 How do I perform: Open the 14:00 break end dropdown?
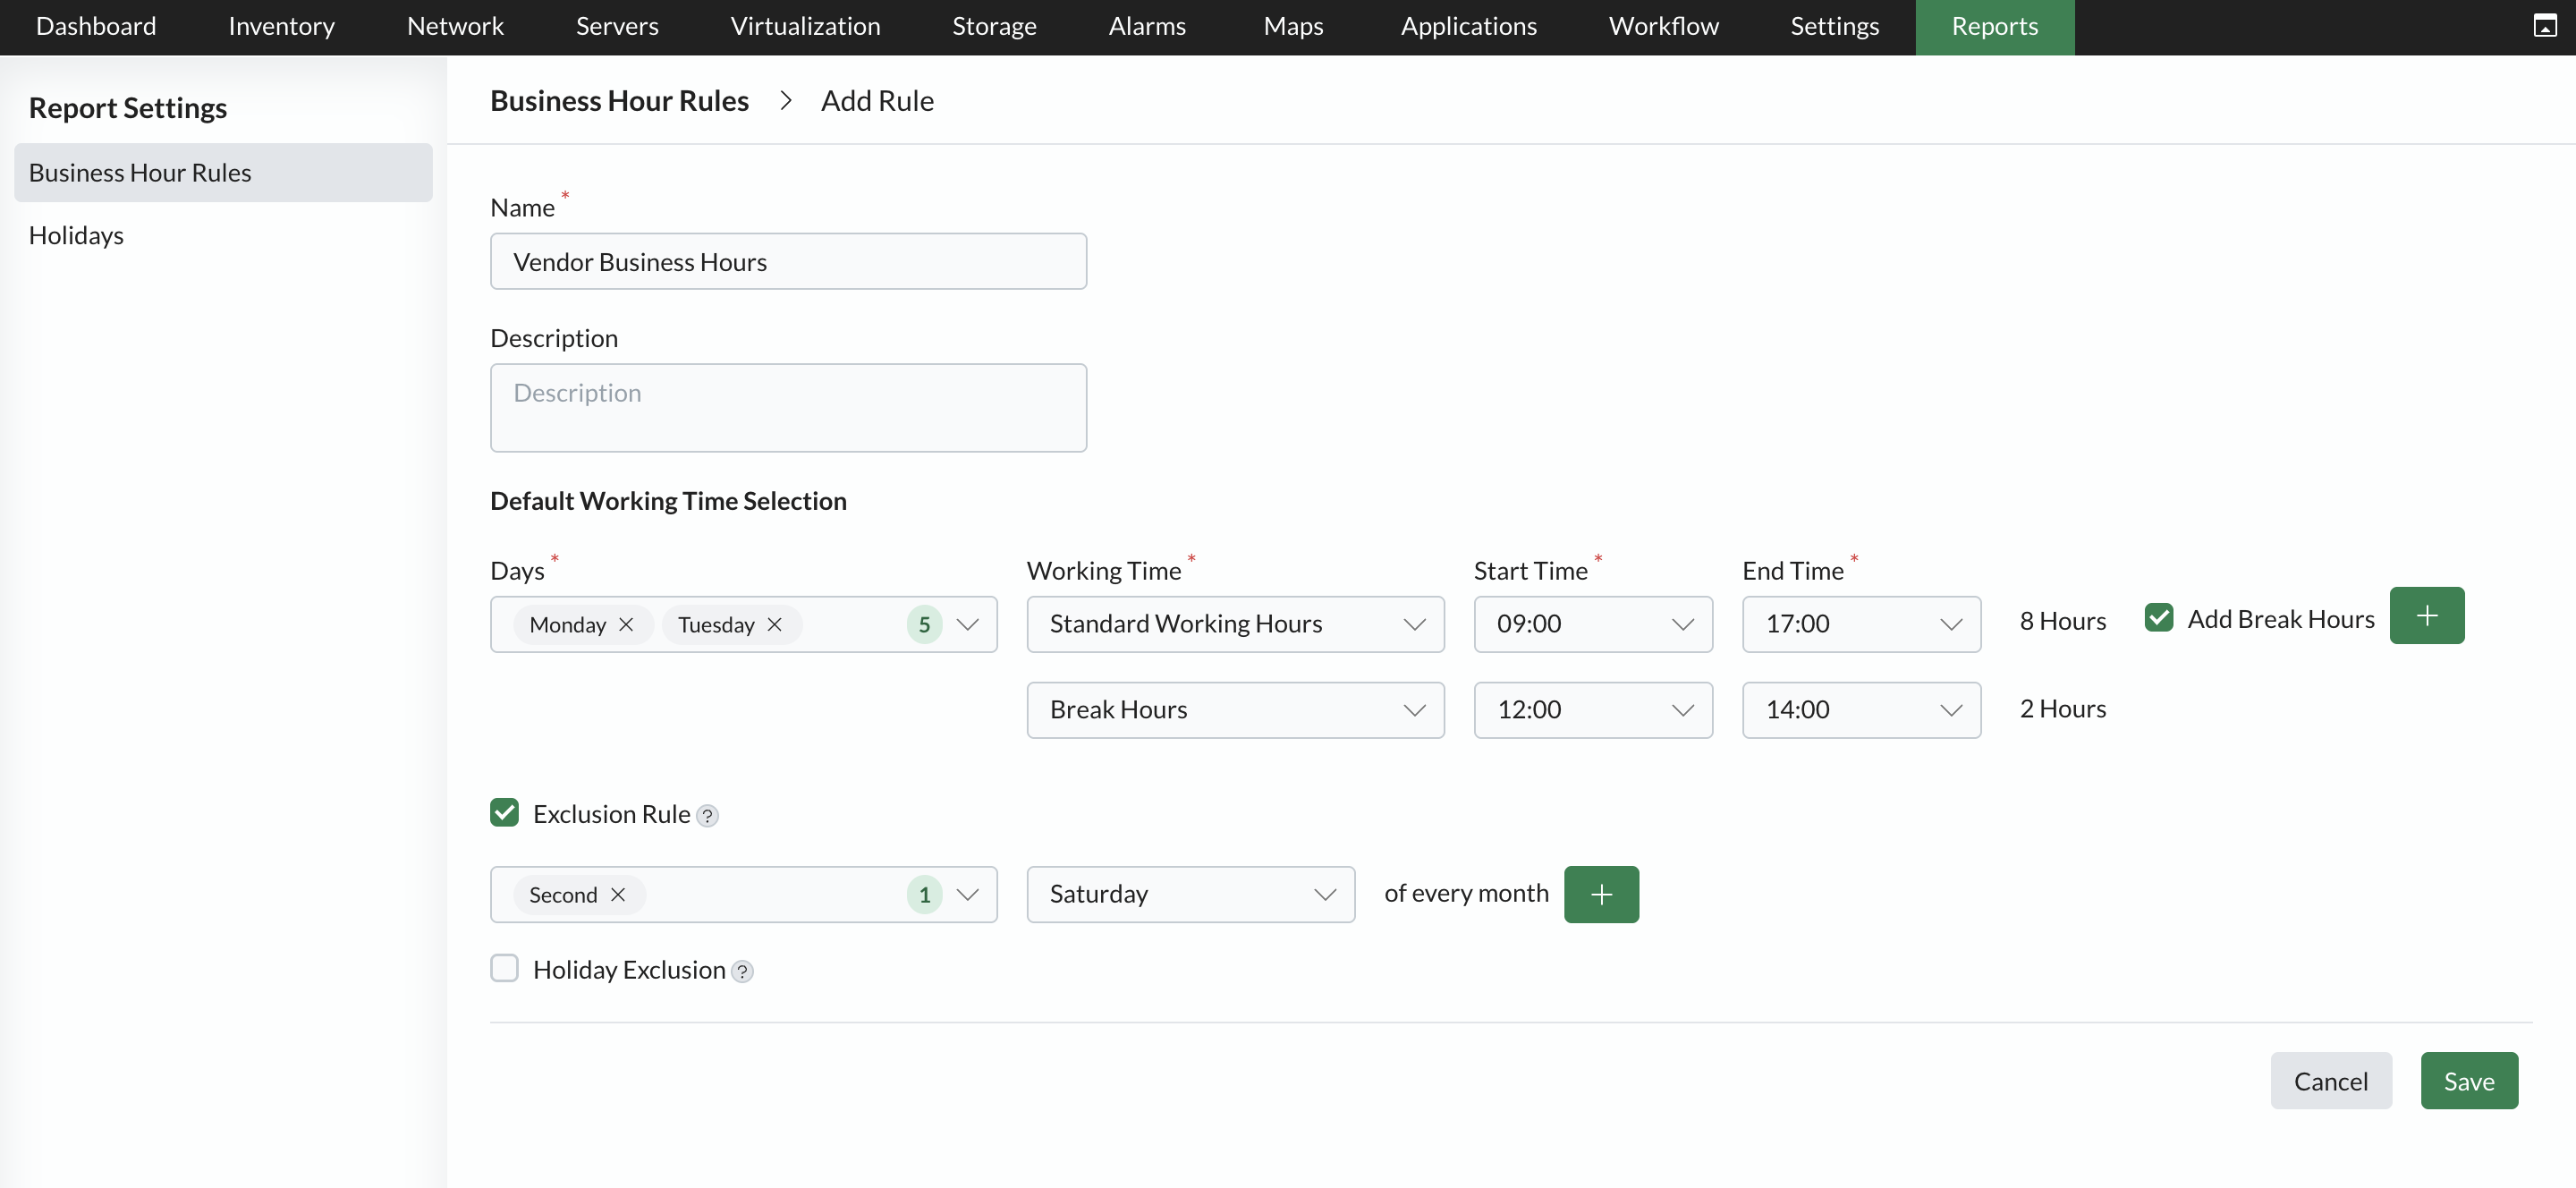(x=1861, y=710)
